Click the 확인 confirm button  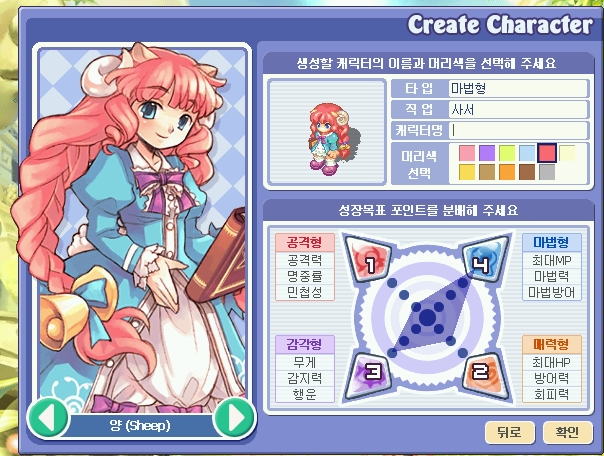(x=567, y=432)
